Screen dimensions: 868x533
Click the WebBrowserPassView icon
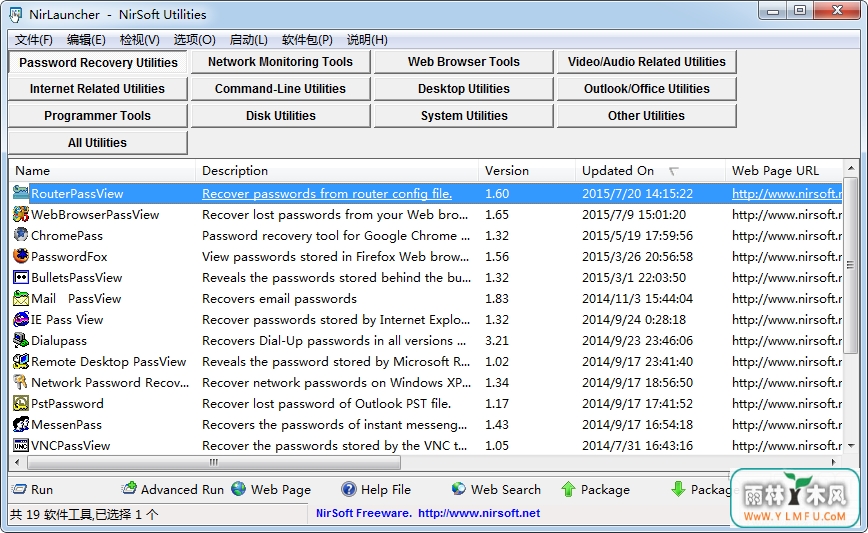tap(21, 214)
